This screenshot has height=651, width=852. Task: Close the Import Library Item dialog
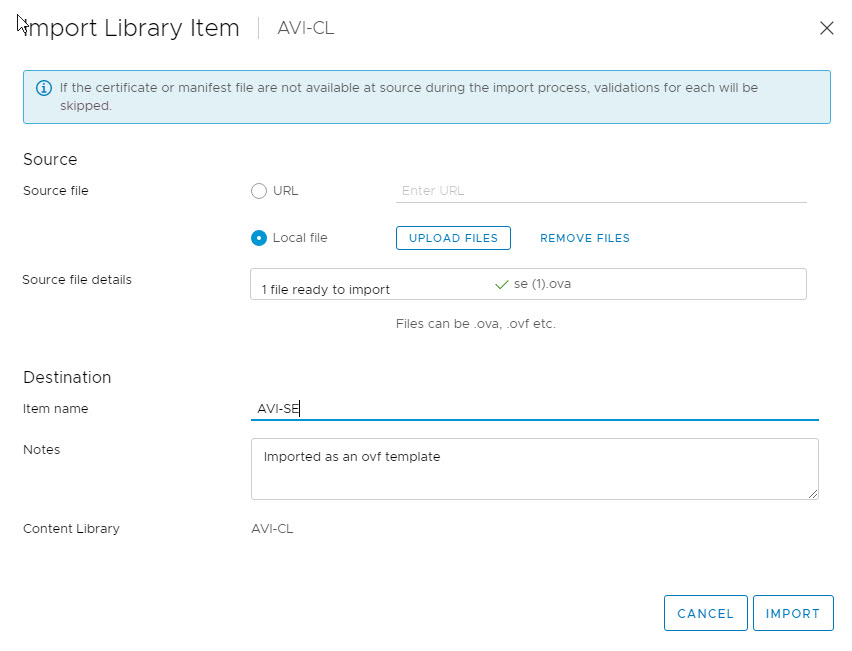click(x=826, y=28)
